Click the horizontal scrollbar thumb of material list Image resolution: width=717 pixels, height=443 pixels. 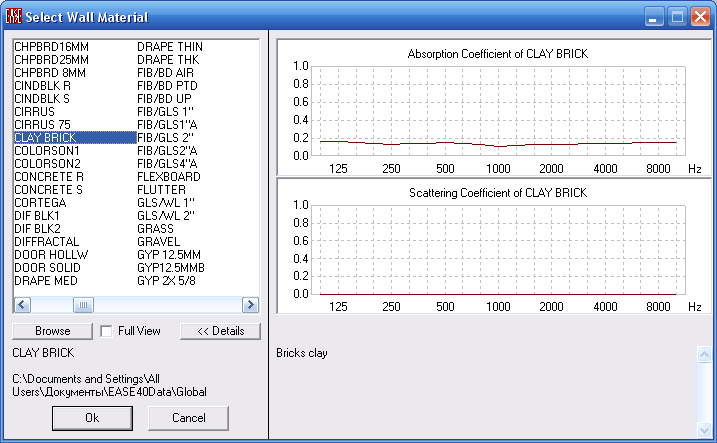click(83, 305)
